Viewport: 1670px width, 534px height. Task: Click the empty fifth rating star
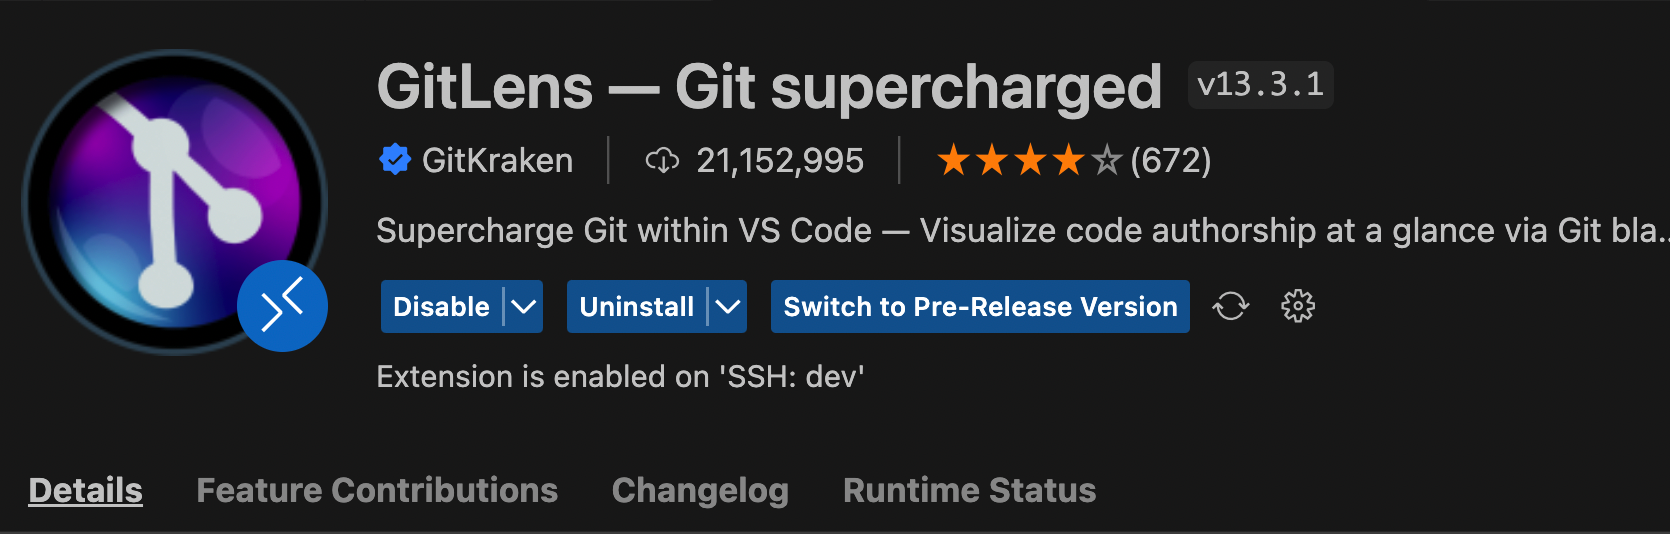tap(1106, 160)
